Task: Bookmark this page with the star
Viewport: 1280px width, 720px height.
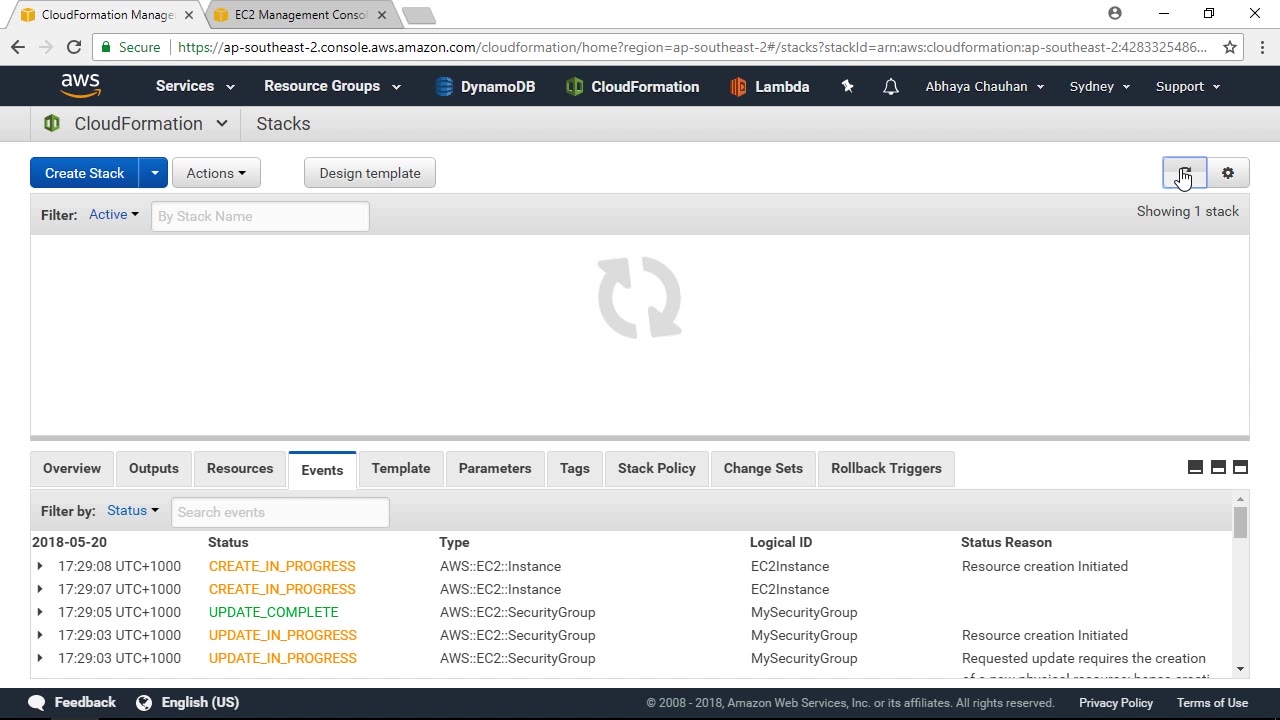Action: [x=1230, y=47]
